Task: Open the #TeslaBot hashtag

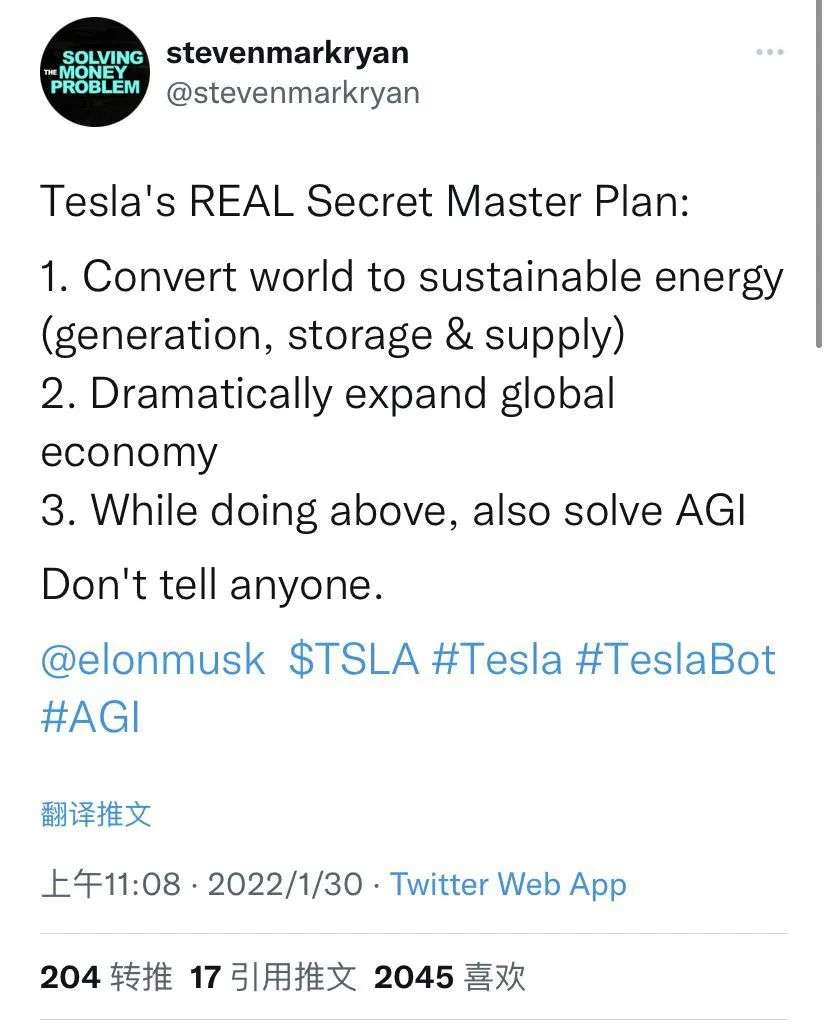Action: [x=676, y=659]
